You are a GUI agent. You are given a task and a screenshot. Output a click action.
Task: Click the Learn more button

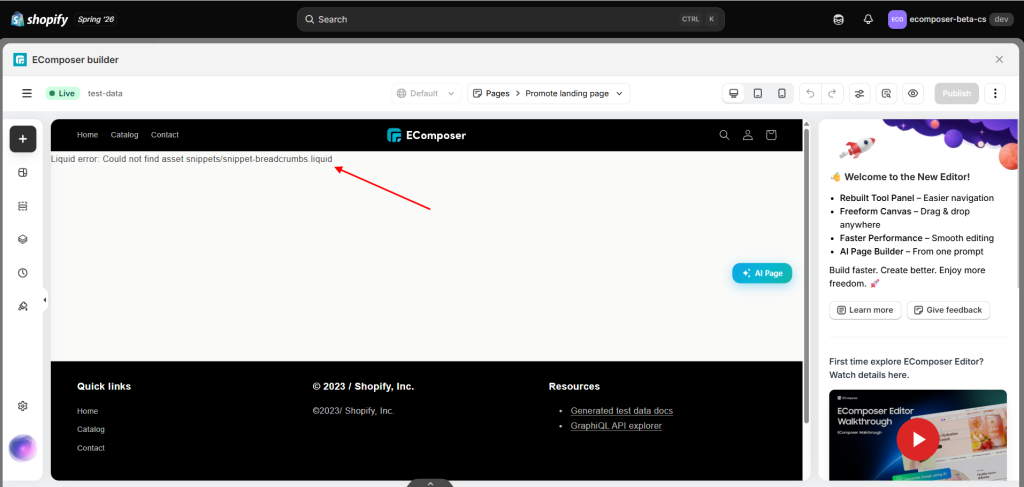pyautogui.click(x=865, y=310)
